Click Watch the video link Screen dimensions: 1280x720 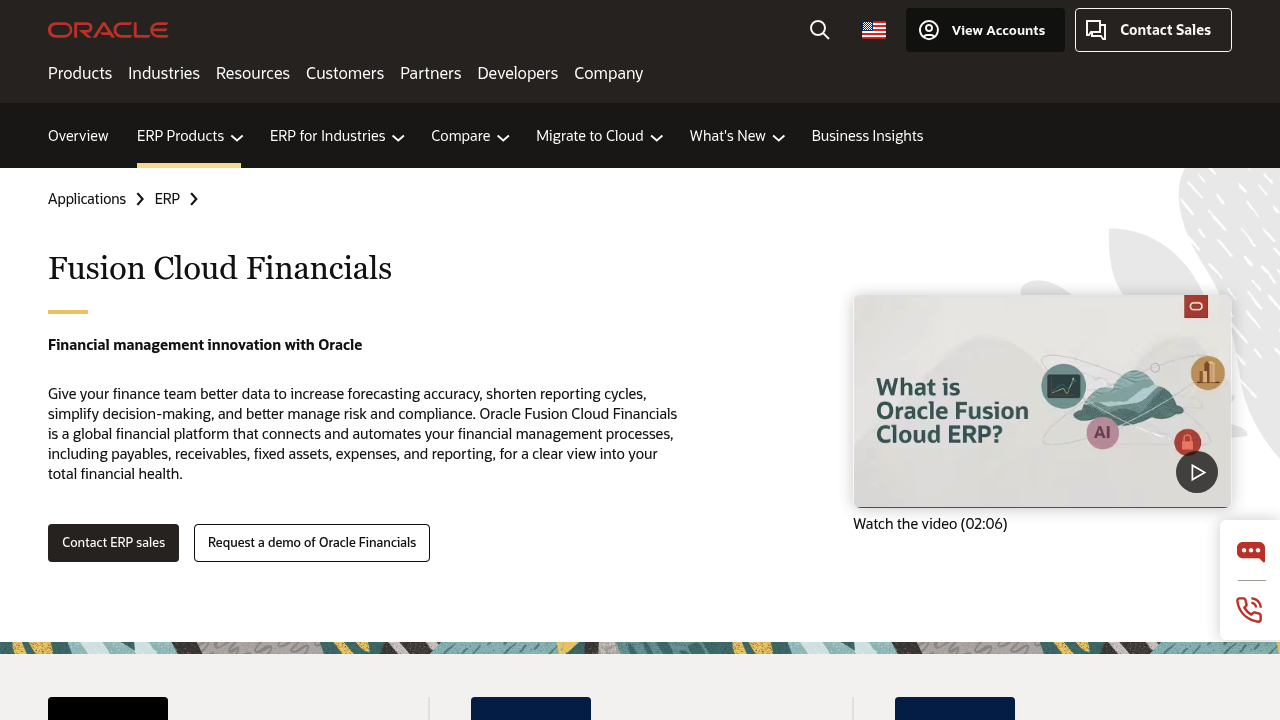point(930,523)
